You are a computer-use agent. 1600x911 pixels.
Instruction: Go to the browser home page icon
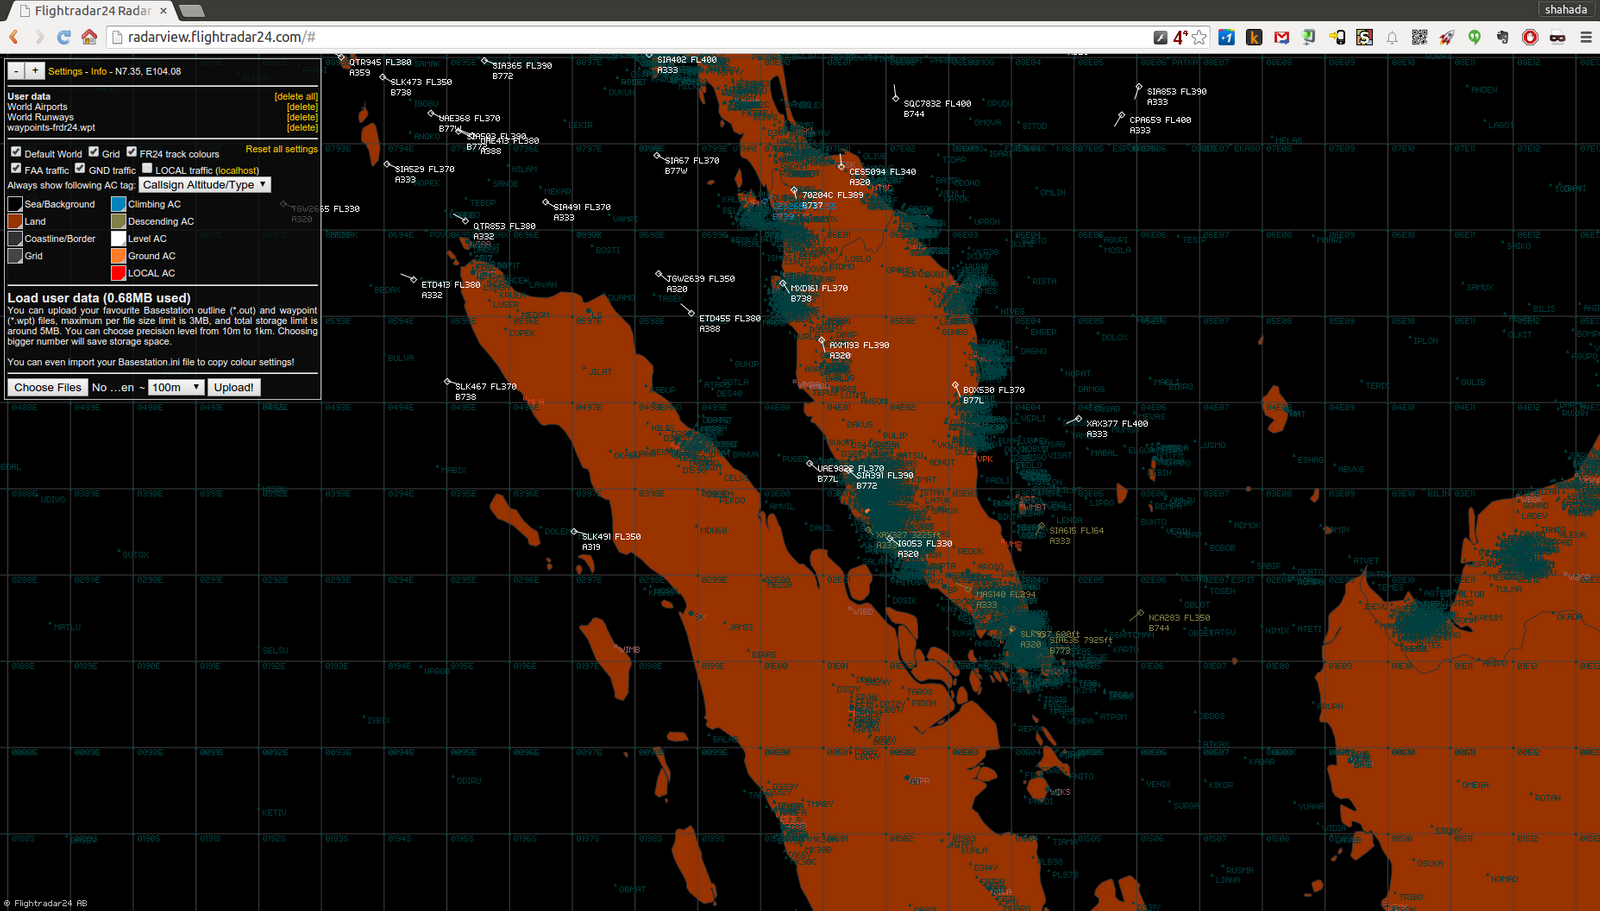tap(89, 37)
